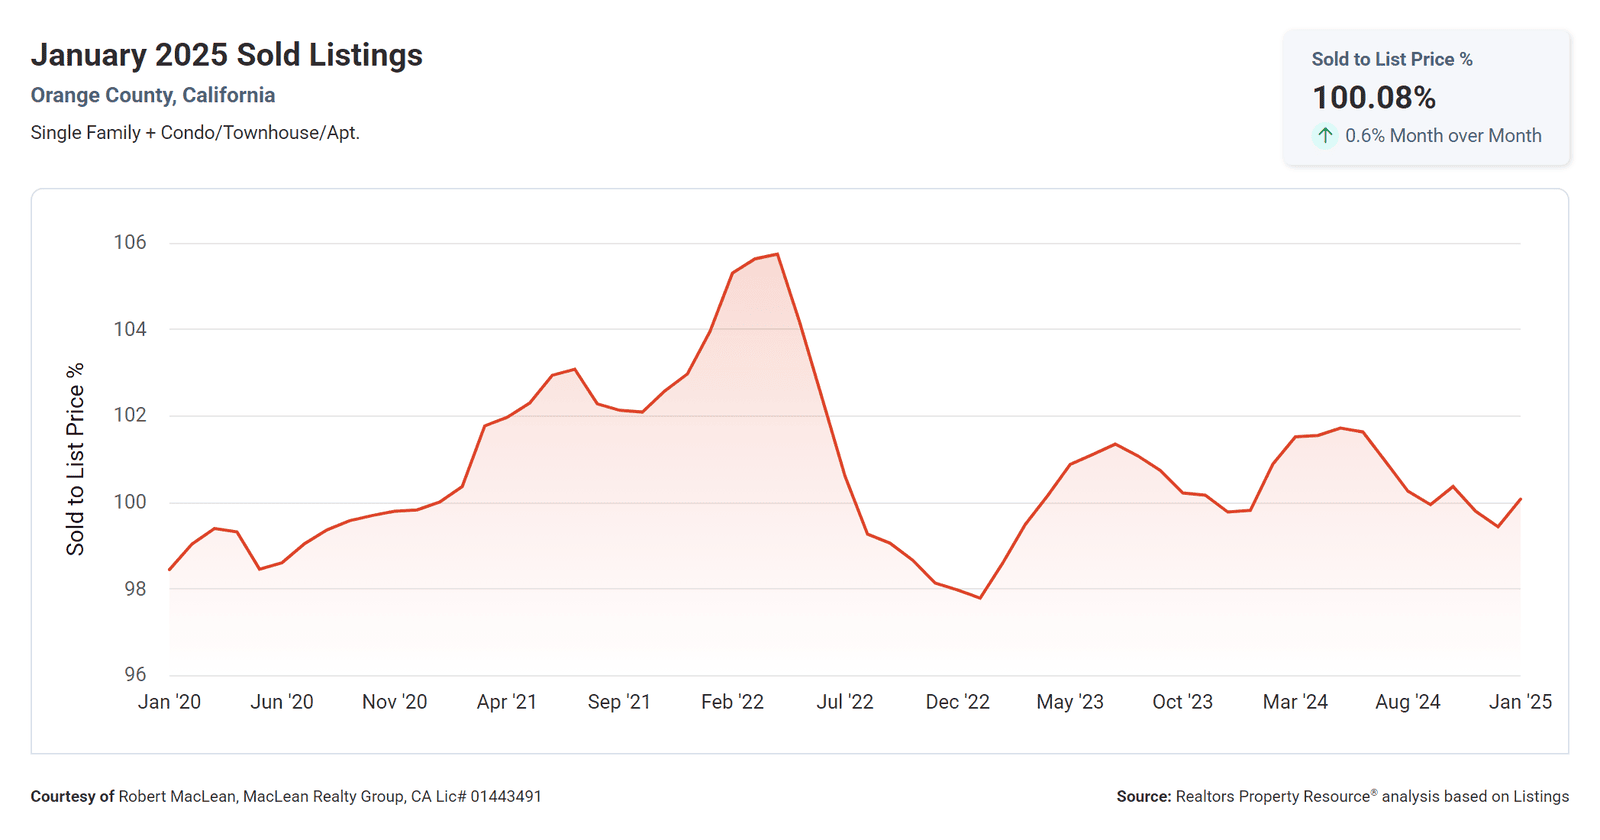The image size is (1600, 840).
Task: Click the x-axis label Oct '23
Action: pos(1182,702)
